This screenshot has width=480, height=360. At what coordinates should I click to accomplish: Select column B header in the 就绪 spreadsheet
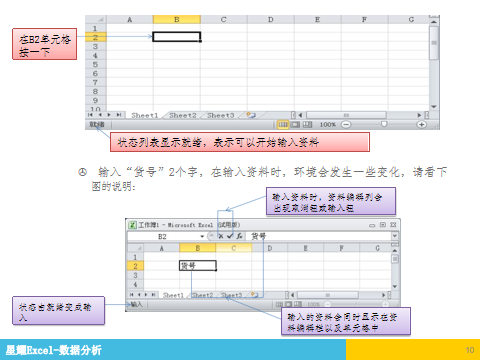[x=177, y=20]
